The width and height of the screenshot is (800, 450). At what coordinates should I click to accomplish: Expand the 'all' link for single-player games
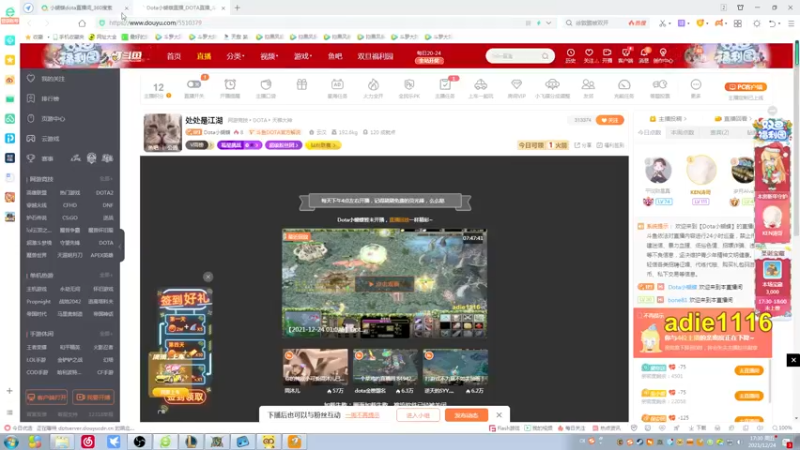pyautogui.click(x=106, y=276)
